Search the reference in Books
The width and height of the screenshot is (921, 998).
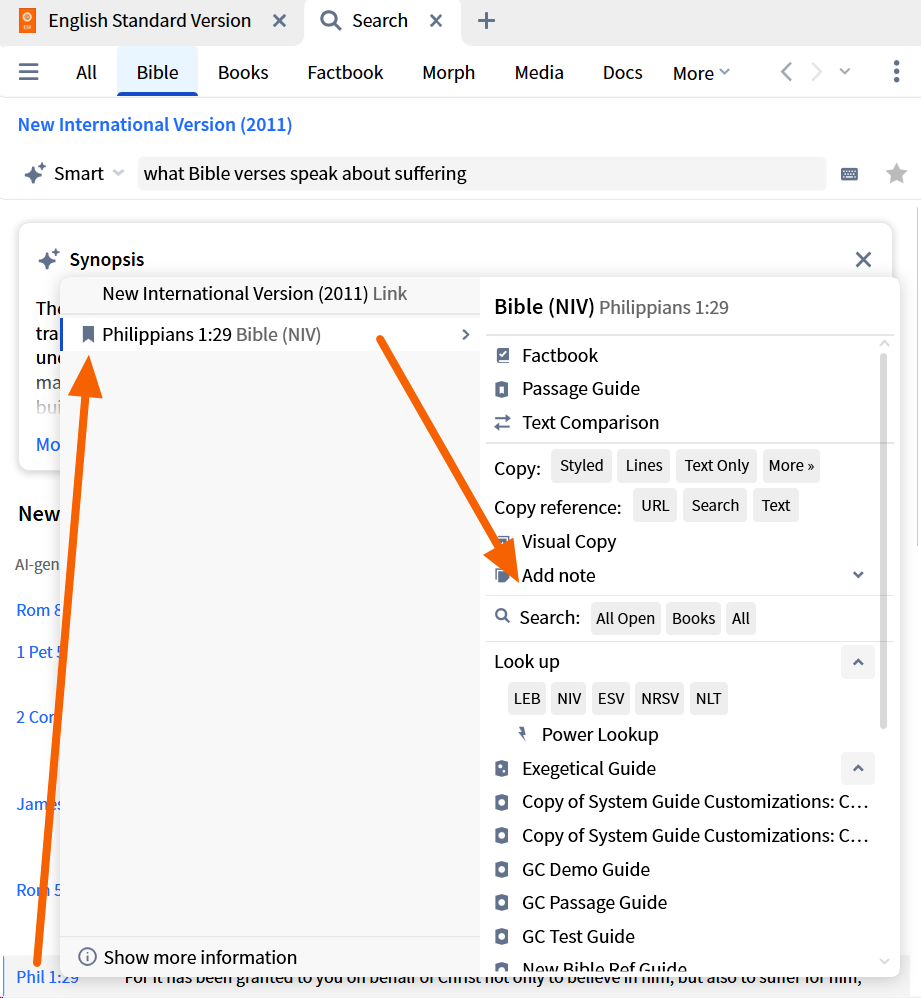click(x=694, y=619)
